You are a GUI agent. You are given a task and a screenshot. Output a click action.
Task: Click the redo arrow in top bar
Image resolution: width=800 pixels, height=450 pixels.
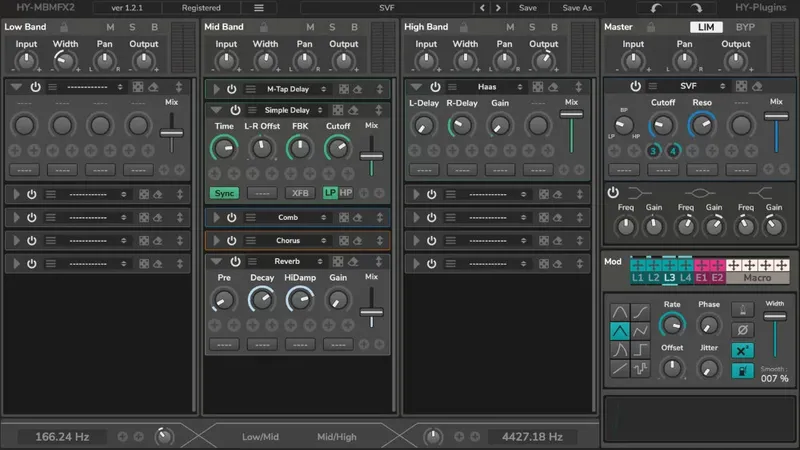(x=694, y=8)
